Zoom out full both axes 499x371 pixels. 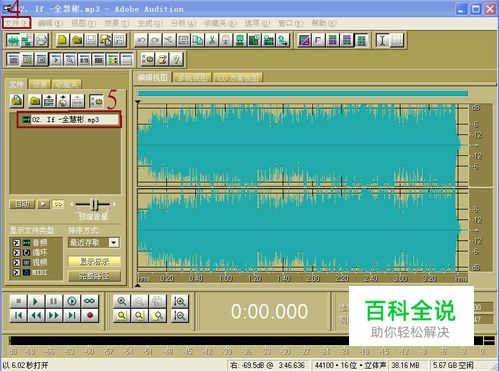click(x=158, y=301)
